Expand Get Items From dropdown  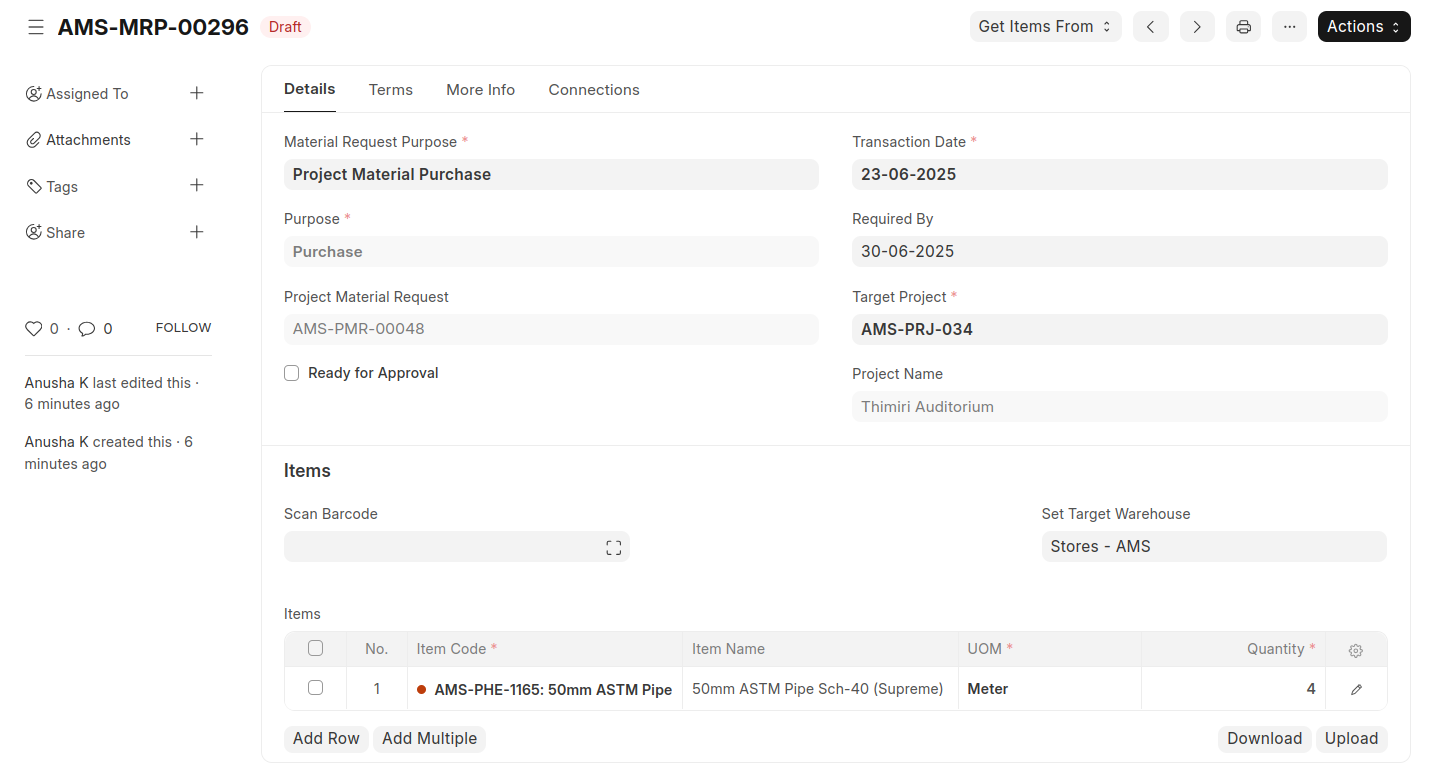point(1045,27)
